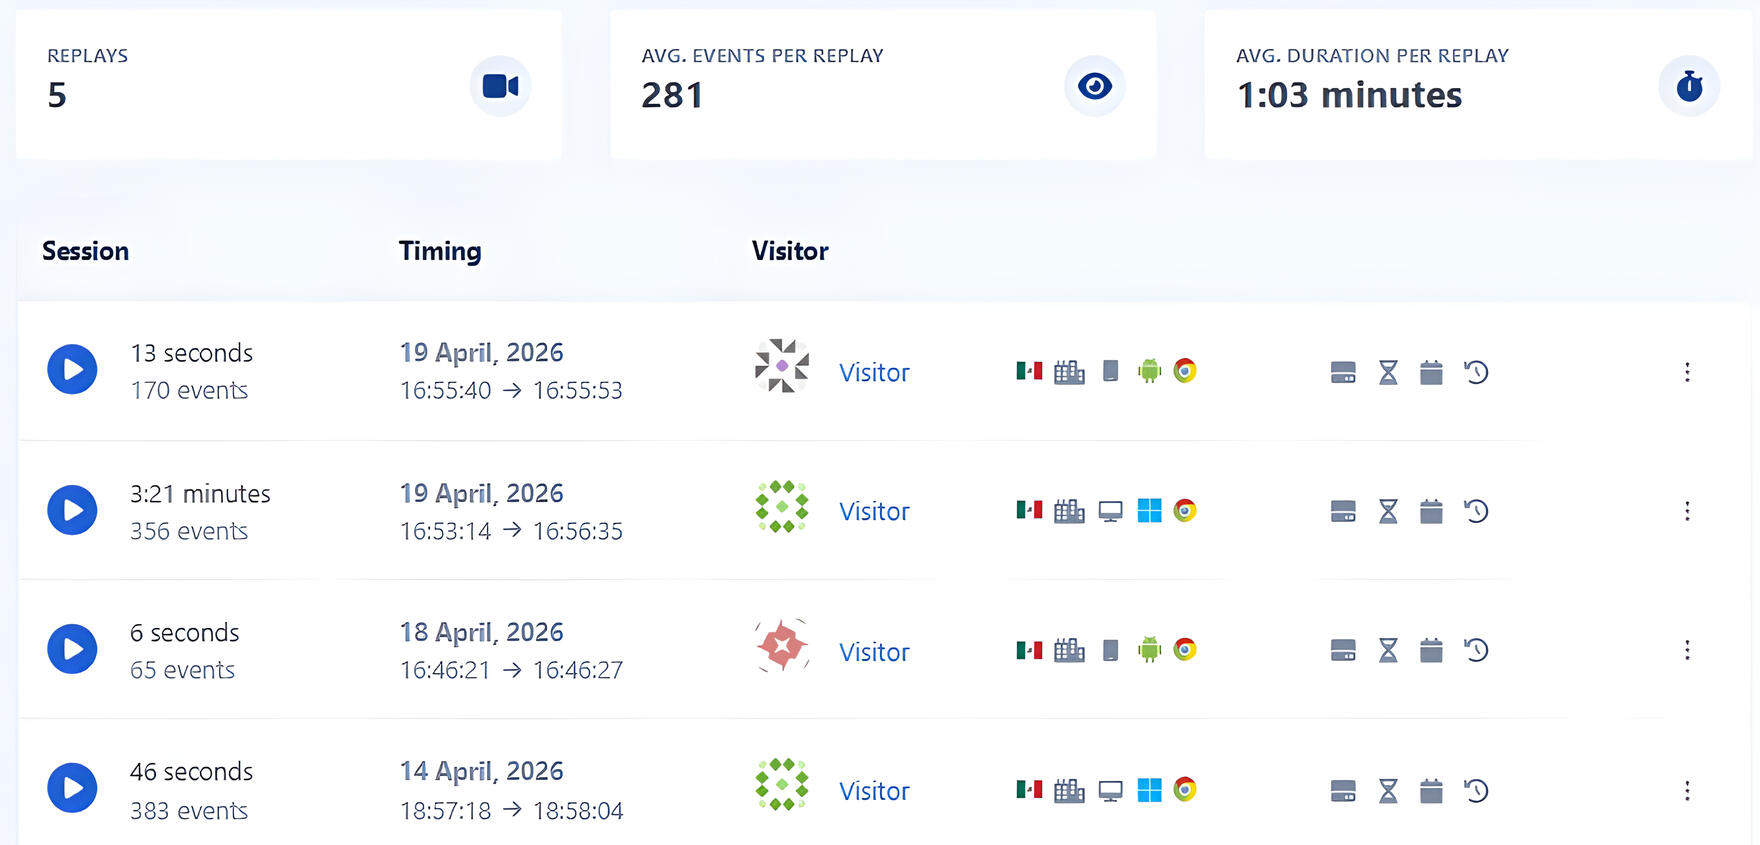Open Visitor link in 18 April row
Screen dimensions: 1760x845
pyautogui.click(x=874, y=652)
